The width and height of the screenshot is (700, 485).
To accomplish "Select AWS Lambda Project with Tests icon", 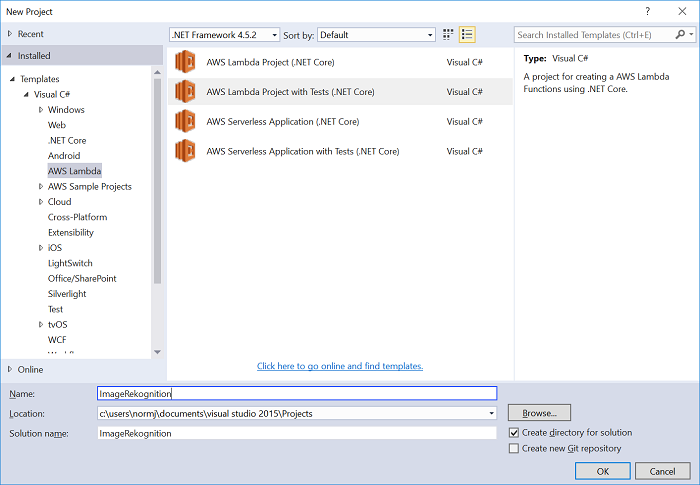I will (x=185, y=92).
